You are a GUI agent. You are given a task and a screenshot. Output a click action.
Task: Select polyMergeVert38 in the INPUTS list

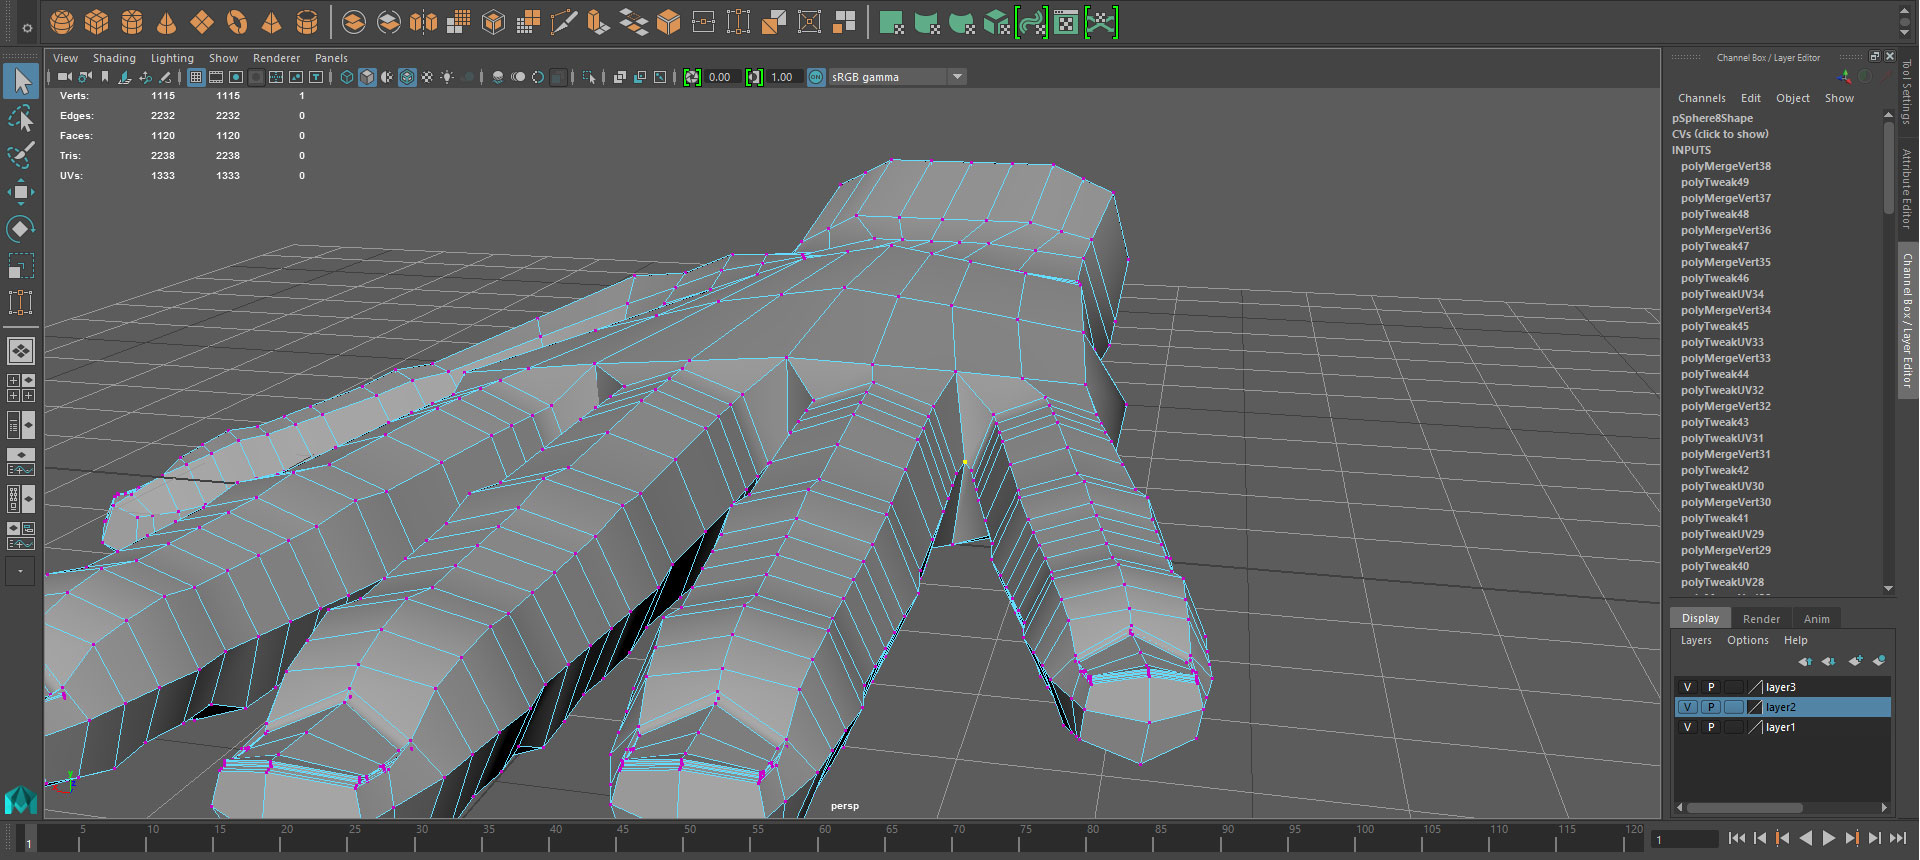[1725, 166]
